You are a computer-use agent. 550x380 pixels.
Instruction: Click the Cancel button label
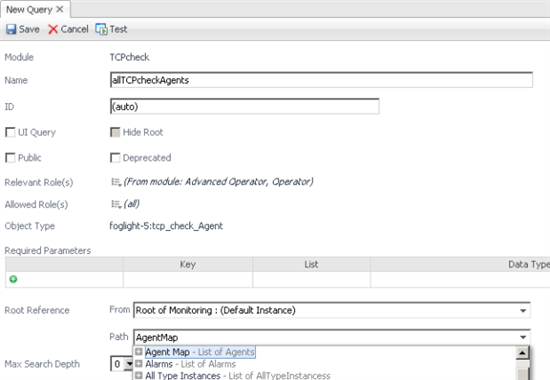click(74, 29)
